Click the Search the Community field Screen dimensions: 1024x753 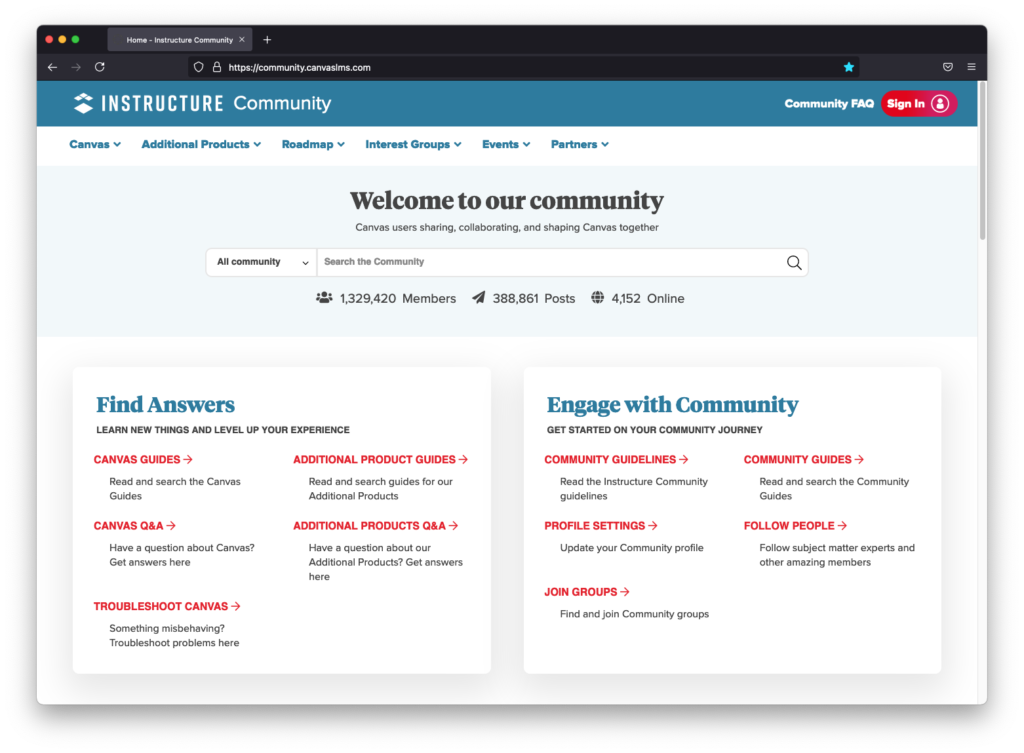click(550, 262)
